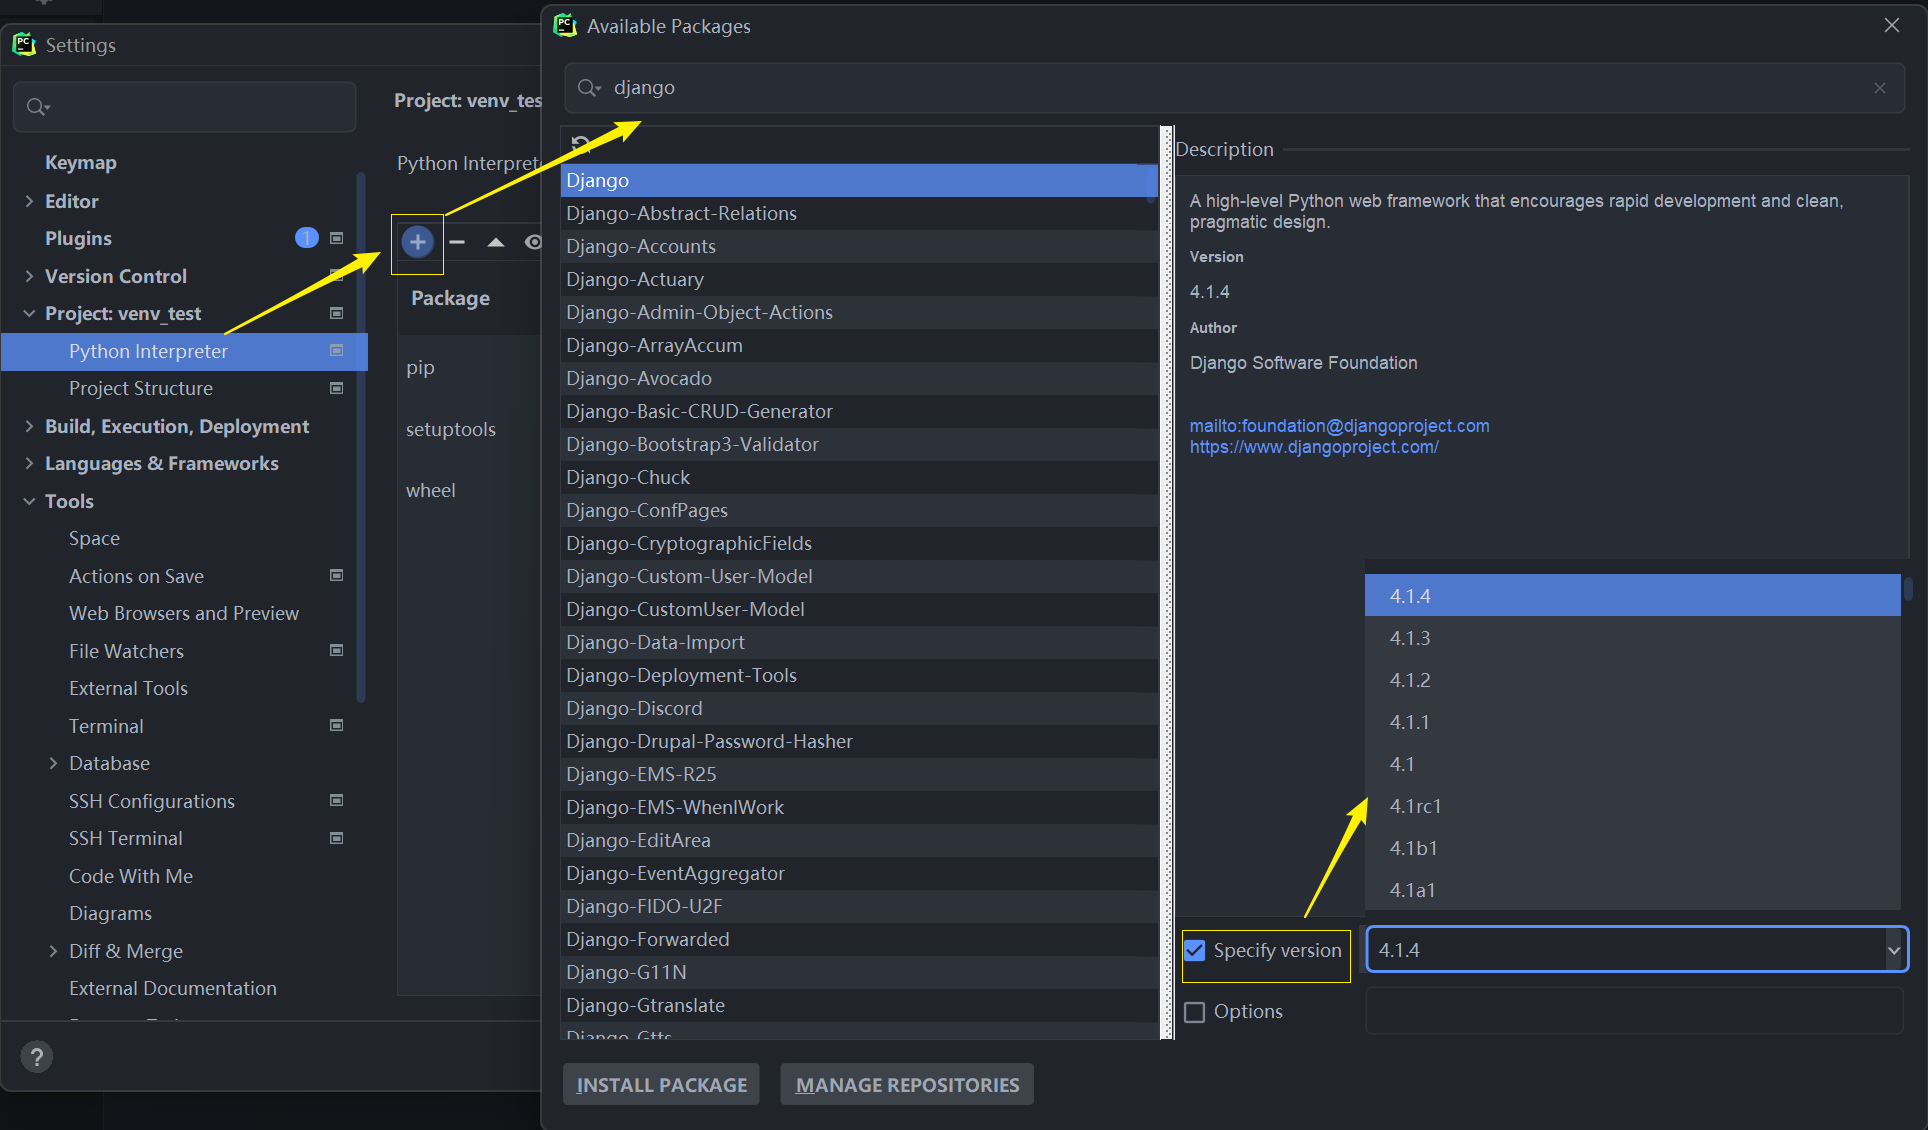Image resolution: width=1928 pixels, height=1130 pixels.
Task: Click the project-level icon beside SSH Configurations
Action: point(337,800)
